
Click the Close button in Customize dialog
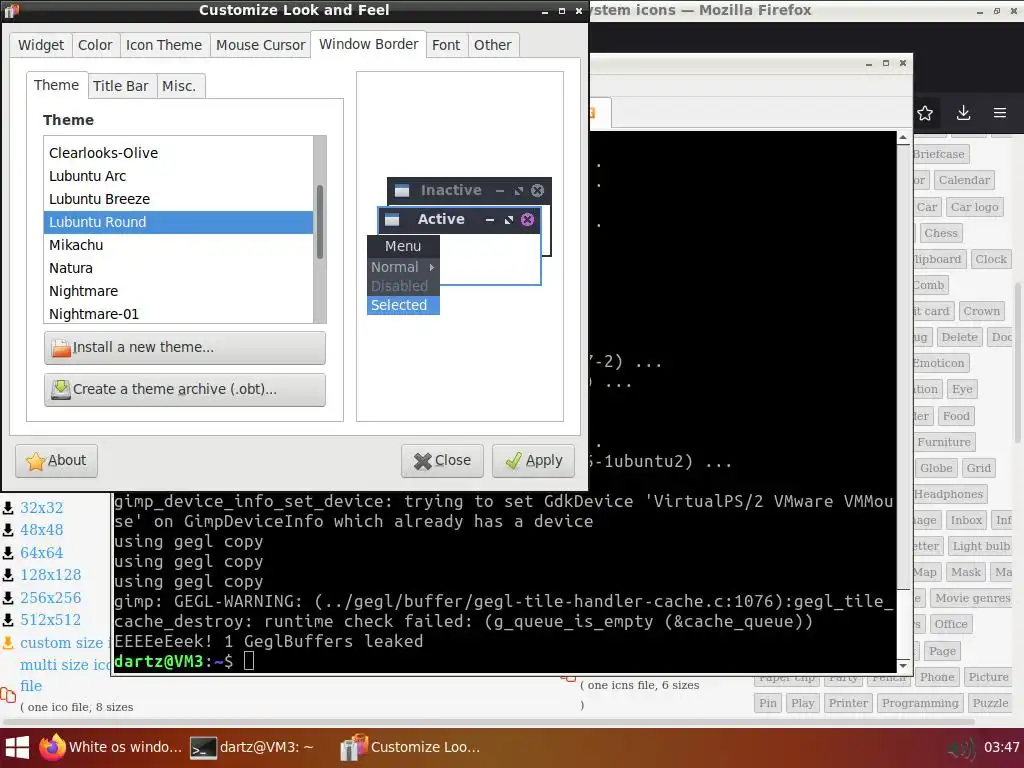click(x=442, y=460)
